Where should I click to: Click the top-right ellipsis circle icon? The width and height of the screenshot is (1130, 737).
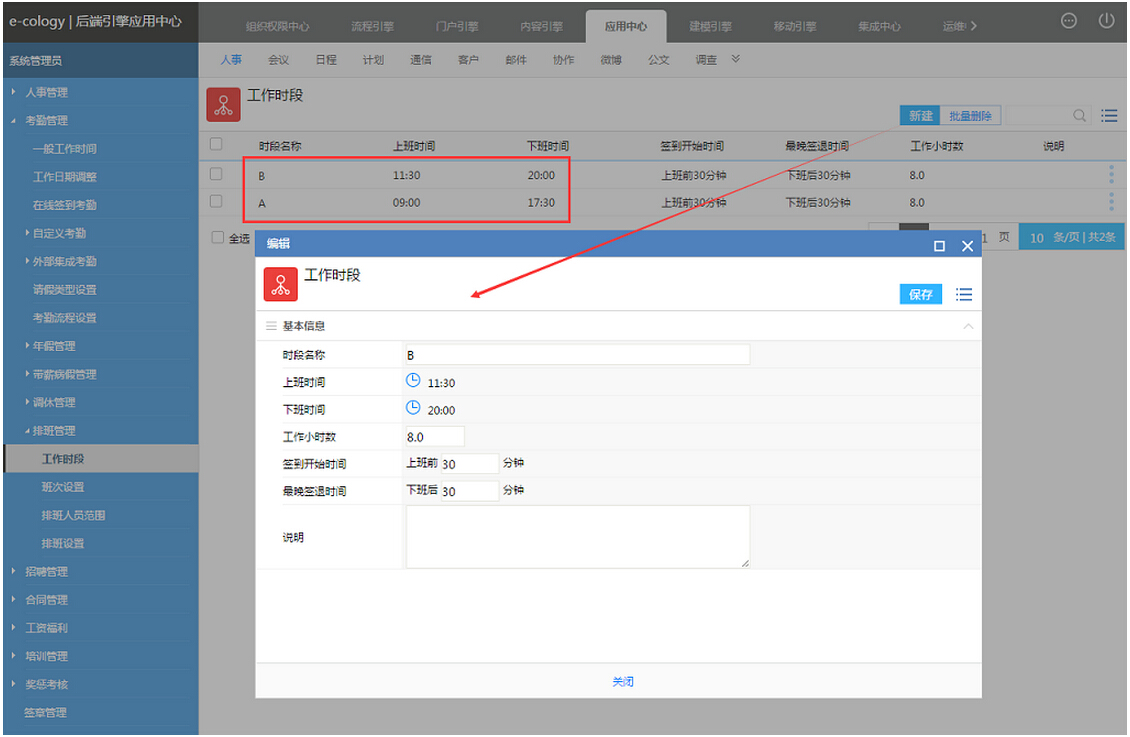(x=1069, y=21)
